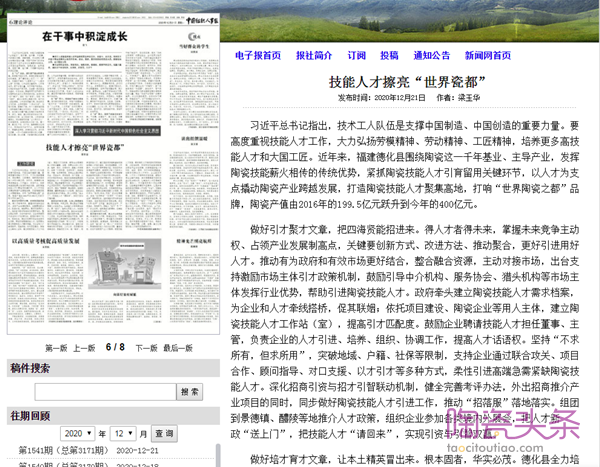Open issue 第1541期 dated 2020-12-21
This screenshot has width=600, height=467.
90,453
